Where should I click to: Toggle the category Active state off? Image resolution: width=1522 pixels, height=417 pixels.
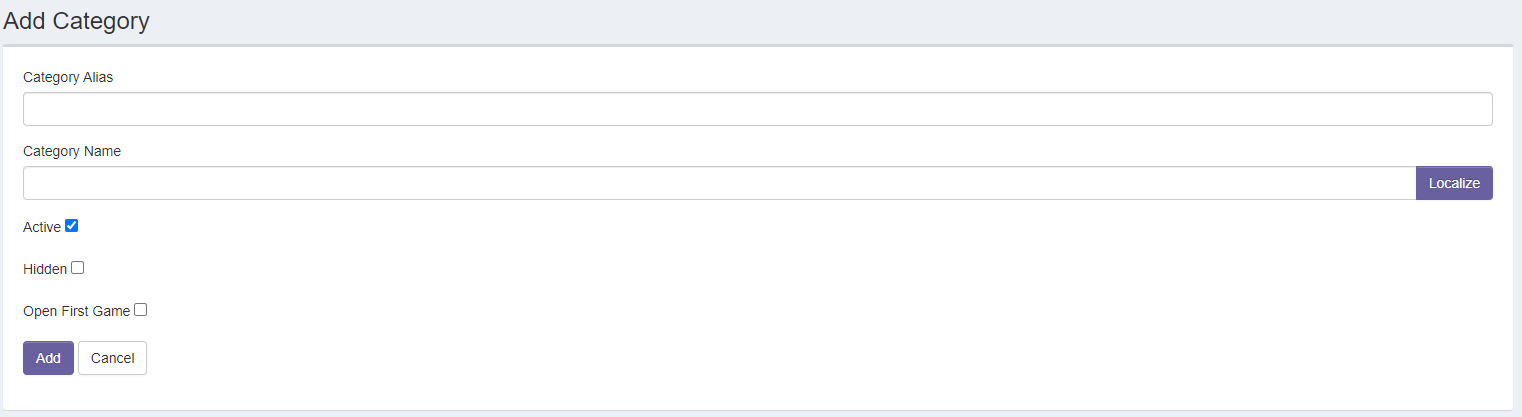(71, 226)
